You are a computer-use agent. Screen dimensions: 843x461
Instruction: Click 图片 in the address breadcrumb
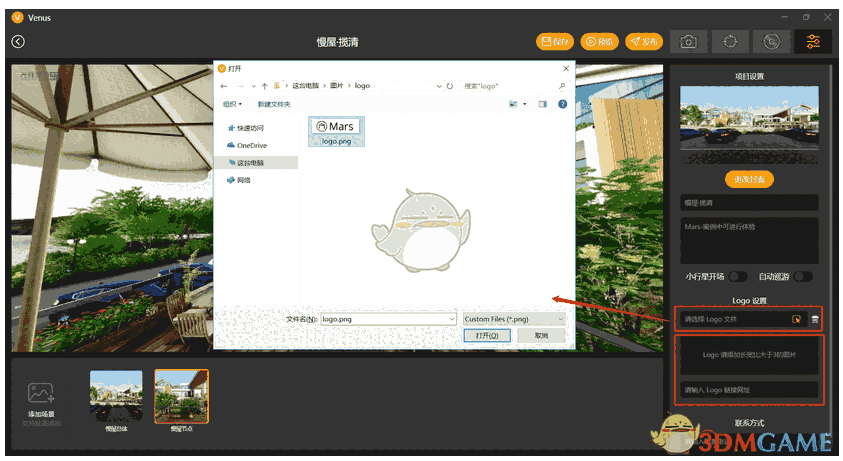[x=337, y=86]
